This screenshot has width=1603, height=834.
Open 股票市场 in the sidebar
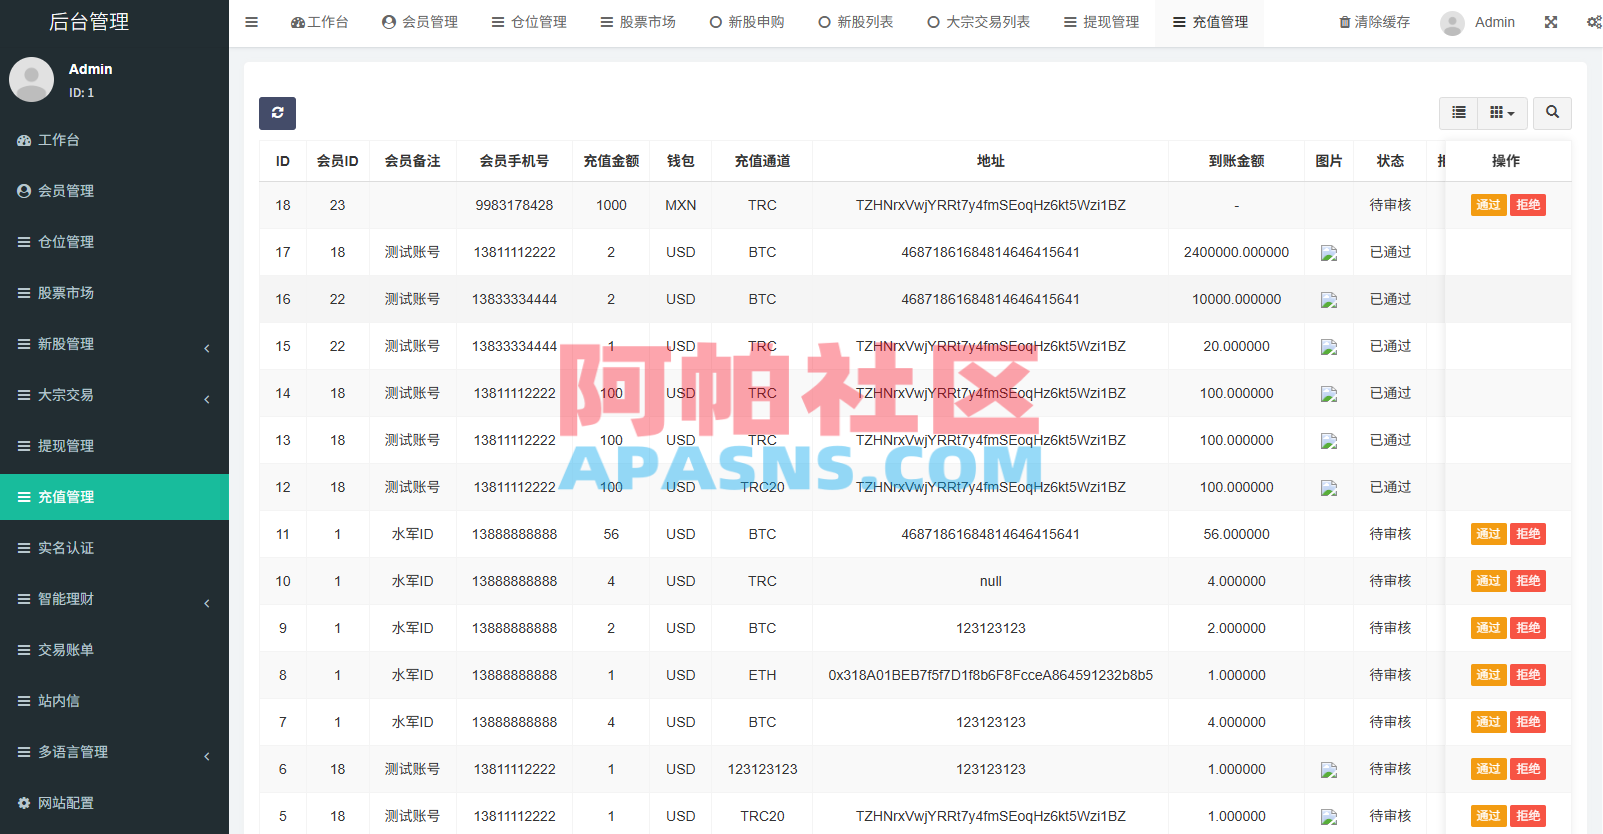coord(114,293)
